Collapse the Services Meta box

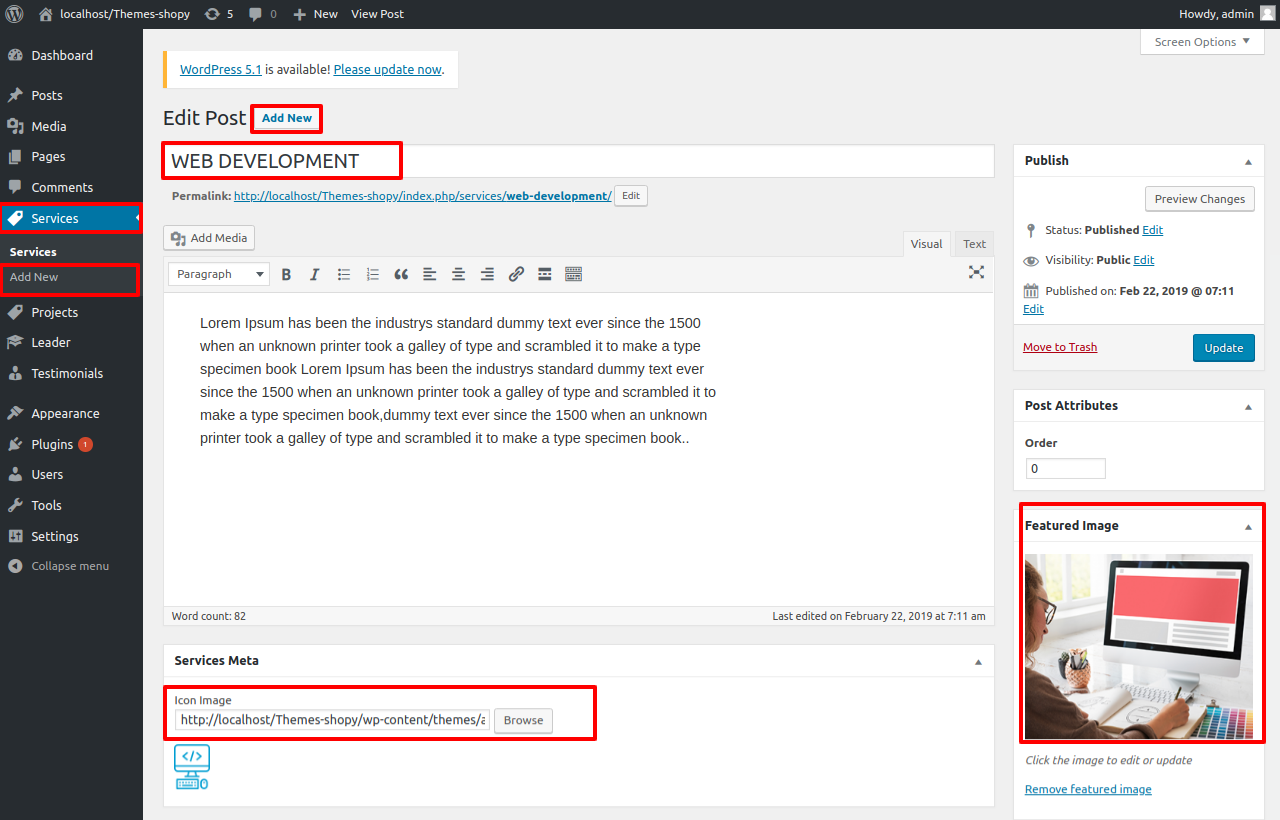click(x=978, y=661)
